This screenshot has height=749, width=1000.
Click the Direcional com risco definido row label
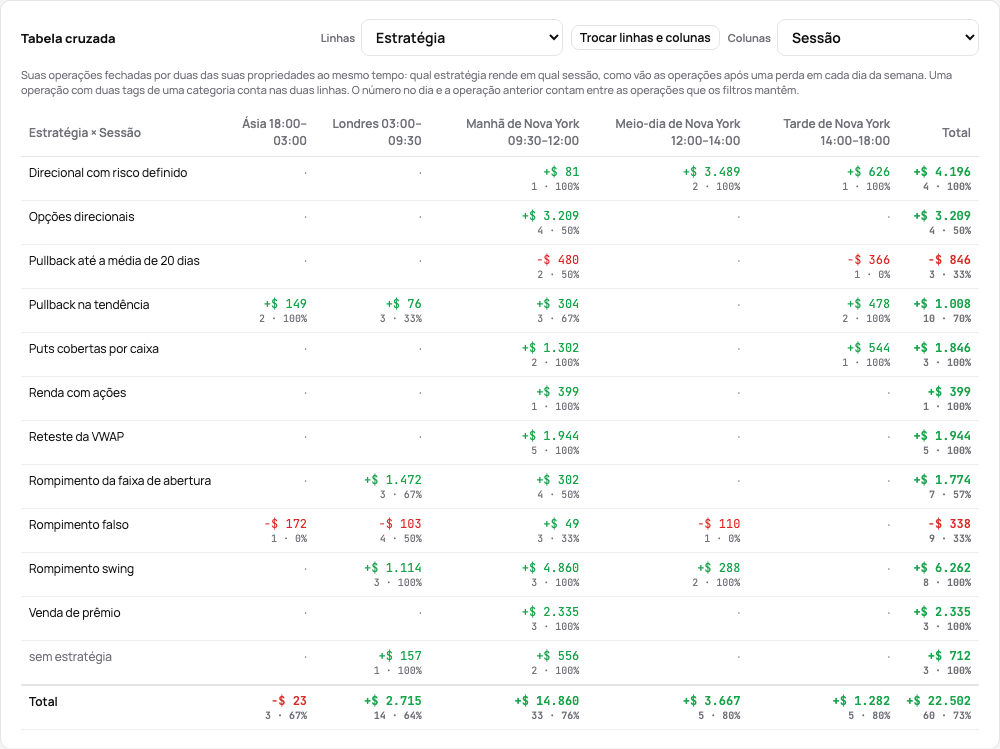click(108, 173)
